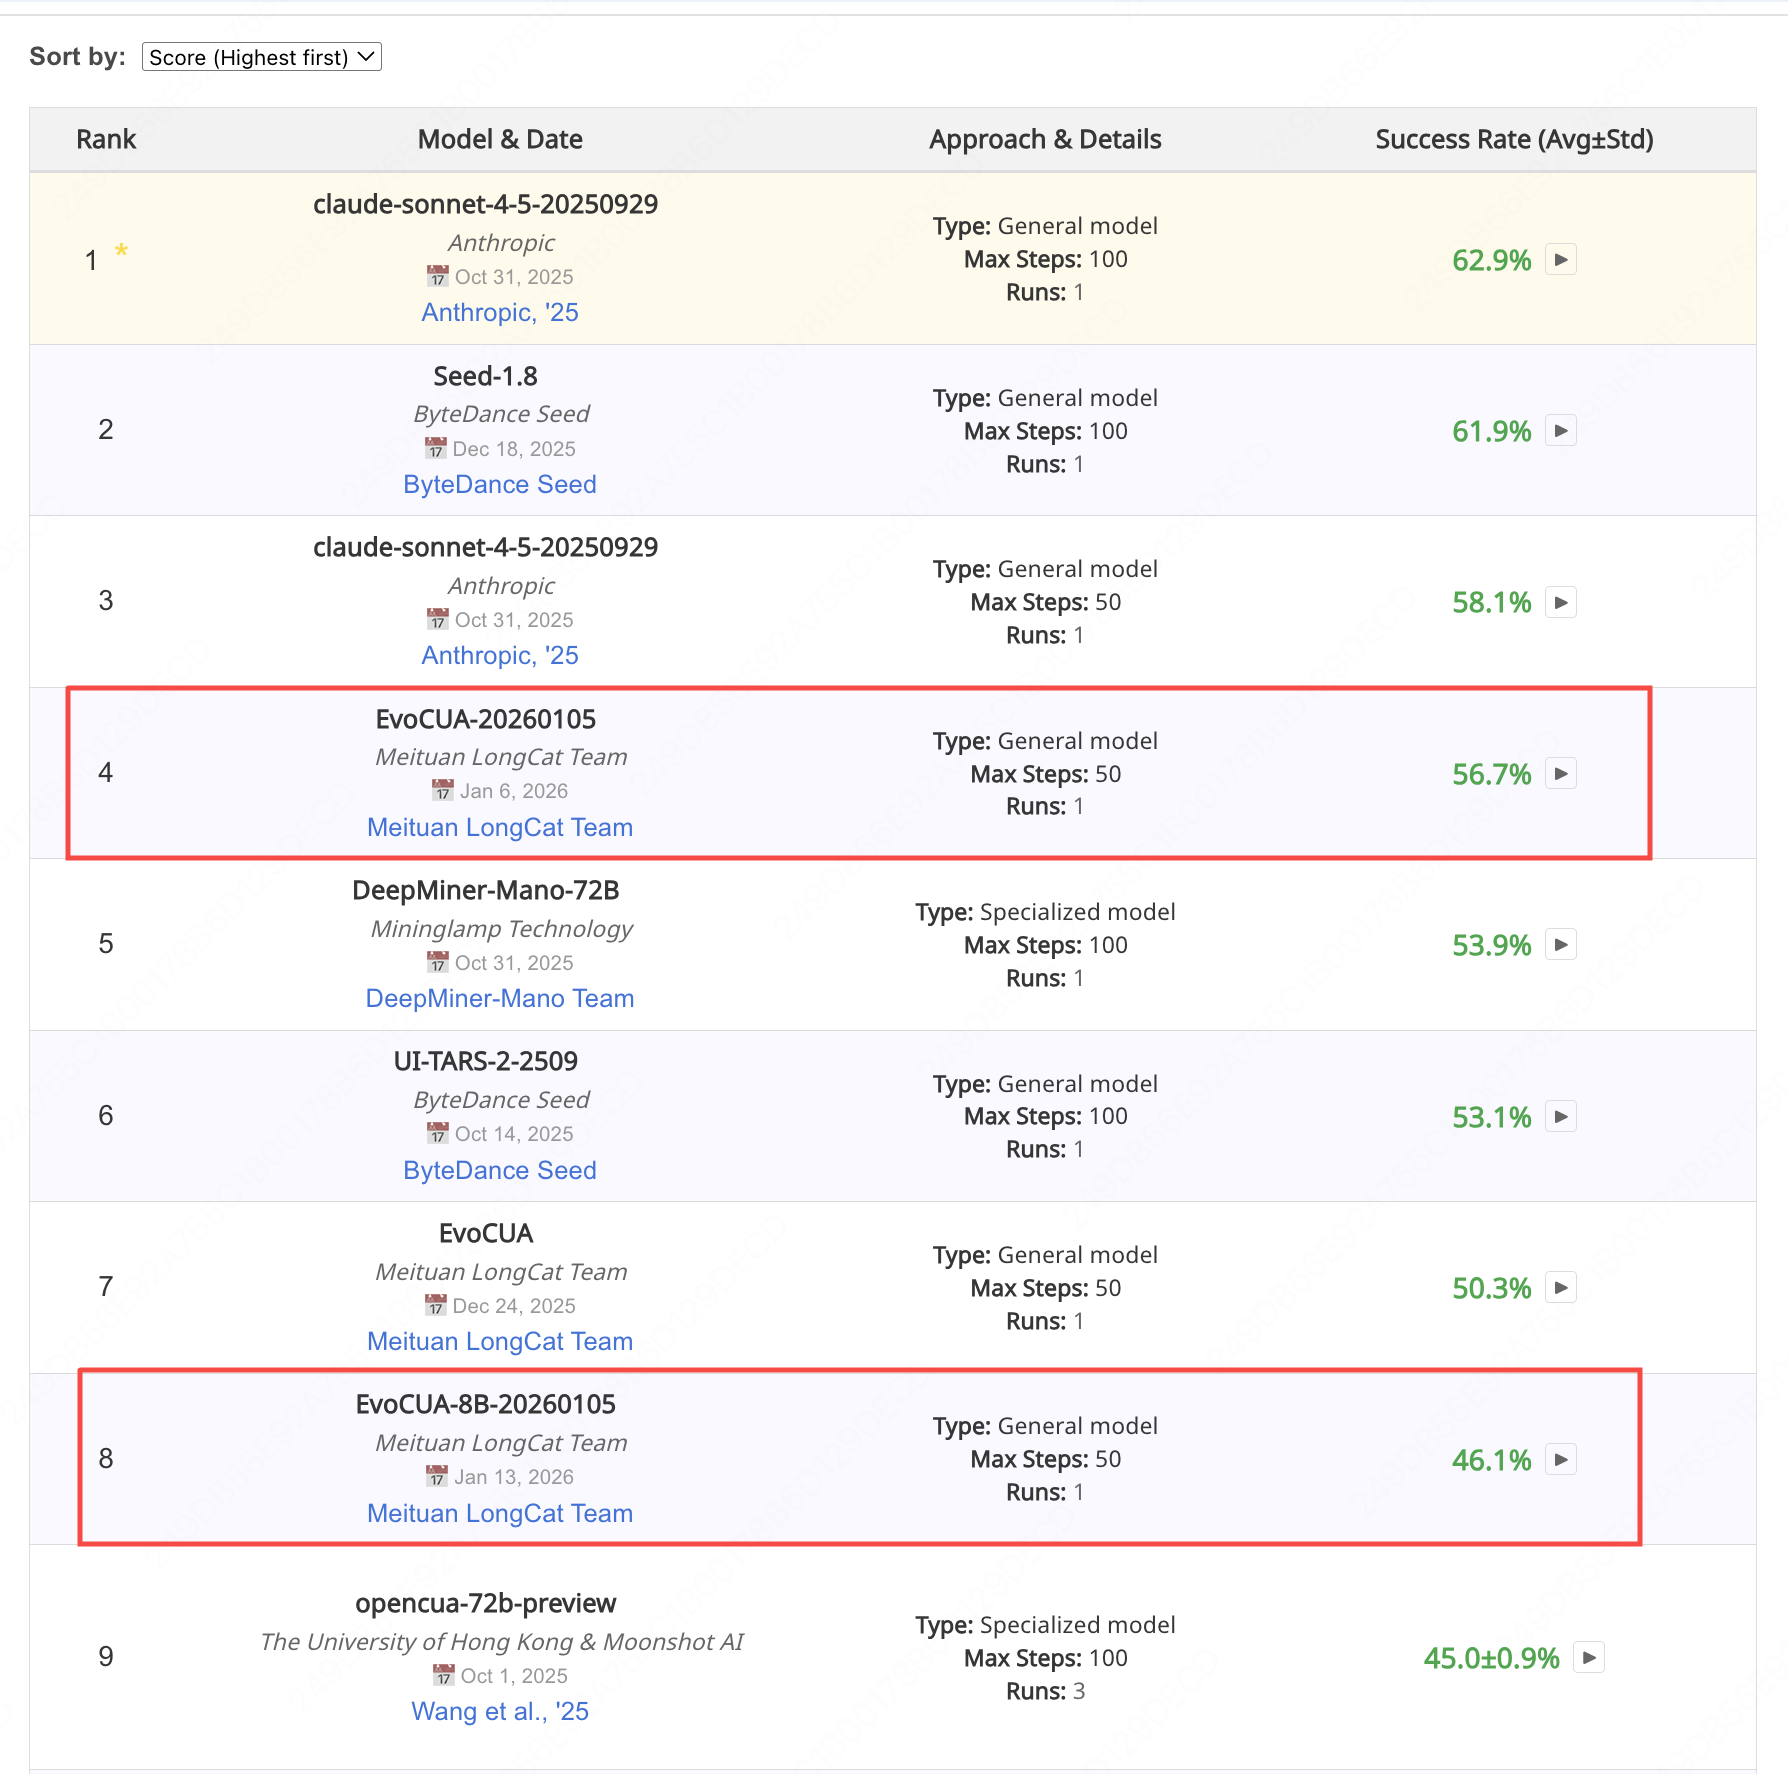Click the Approach & Details column header
The height and width of the screenshot is (1774, 1788).
pos(1045,139)
